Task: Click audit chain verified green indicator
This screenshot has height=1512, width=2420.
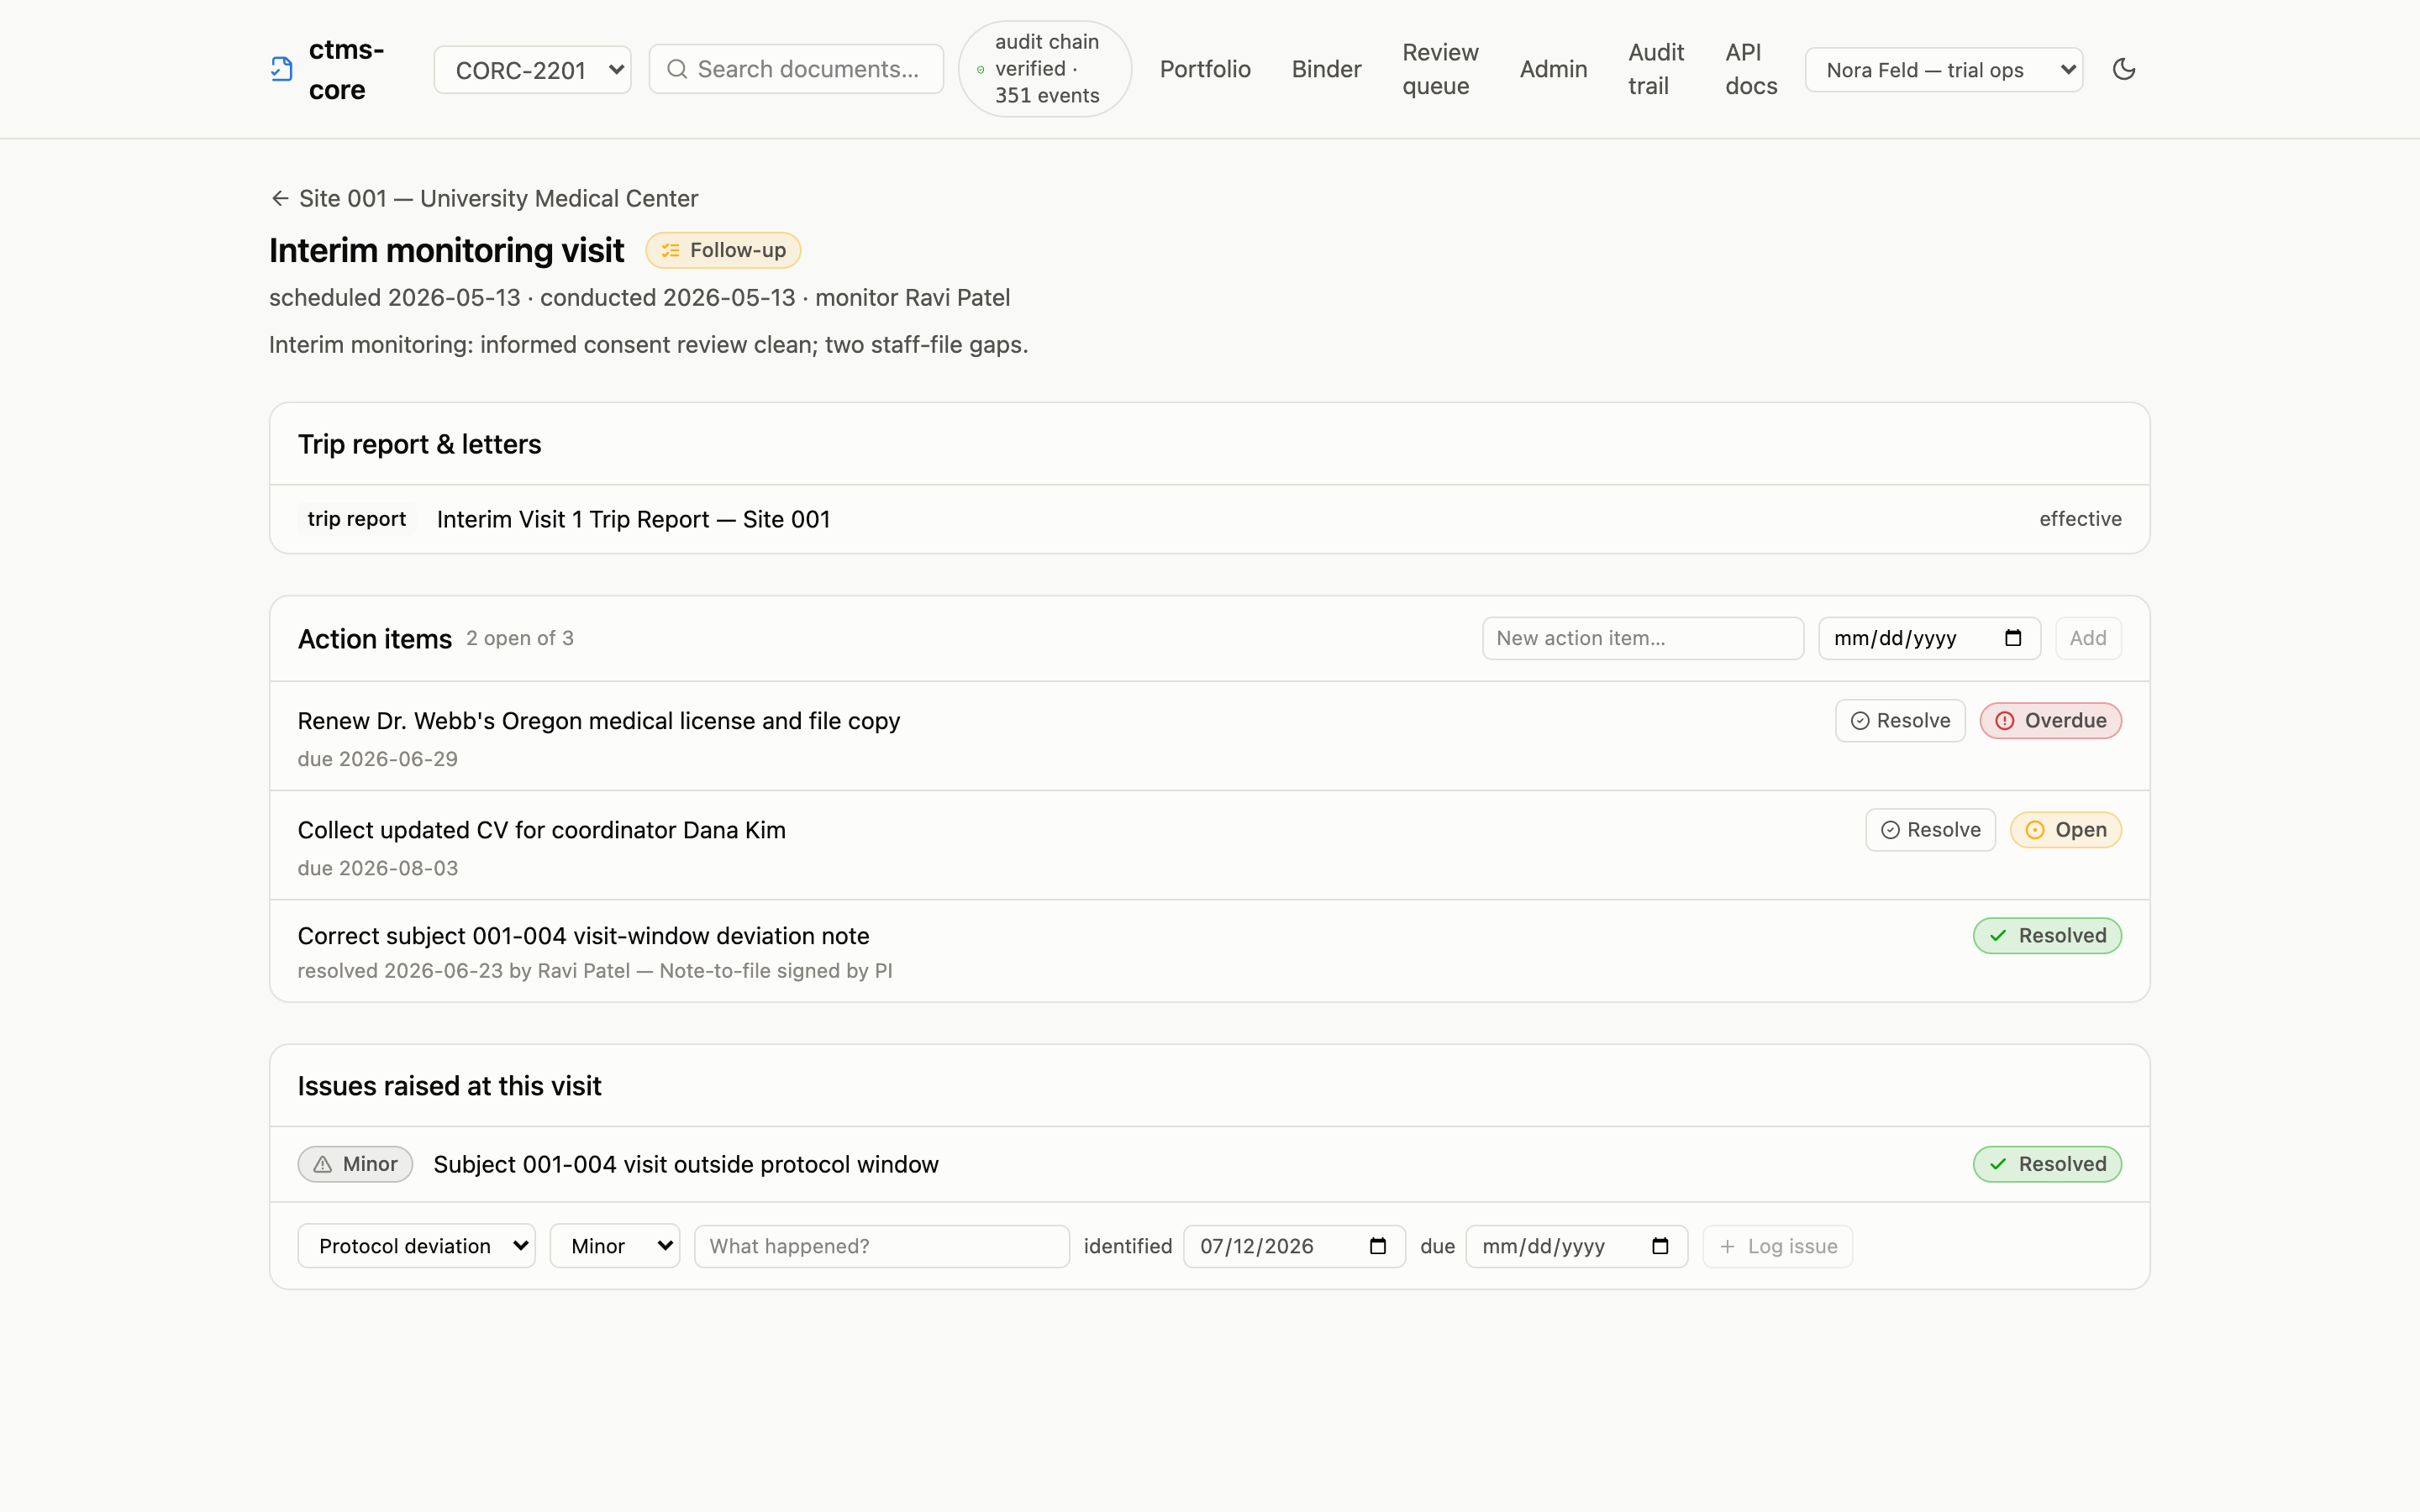Action: [980, 69]
